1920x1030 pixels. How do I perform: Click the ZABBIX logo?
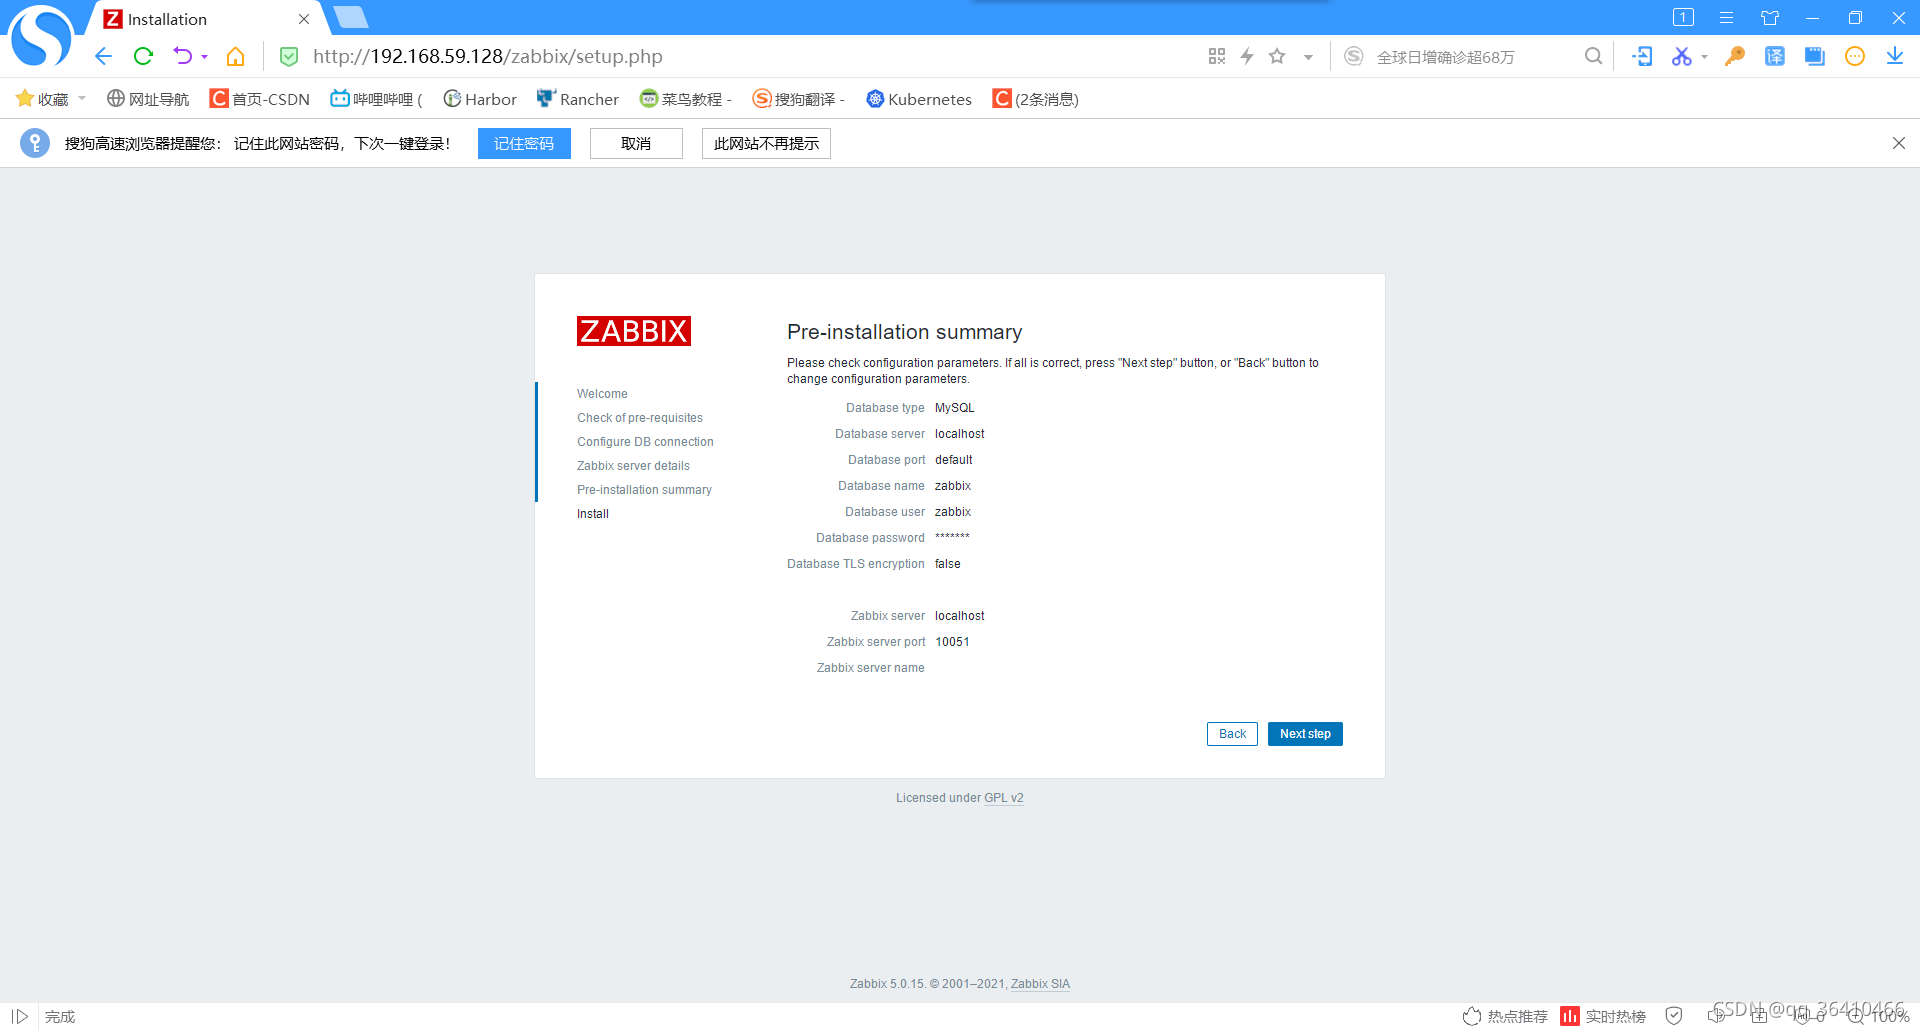pyautogui.click(x=634, y=331)
